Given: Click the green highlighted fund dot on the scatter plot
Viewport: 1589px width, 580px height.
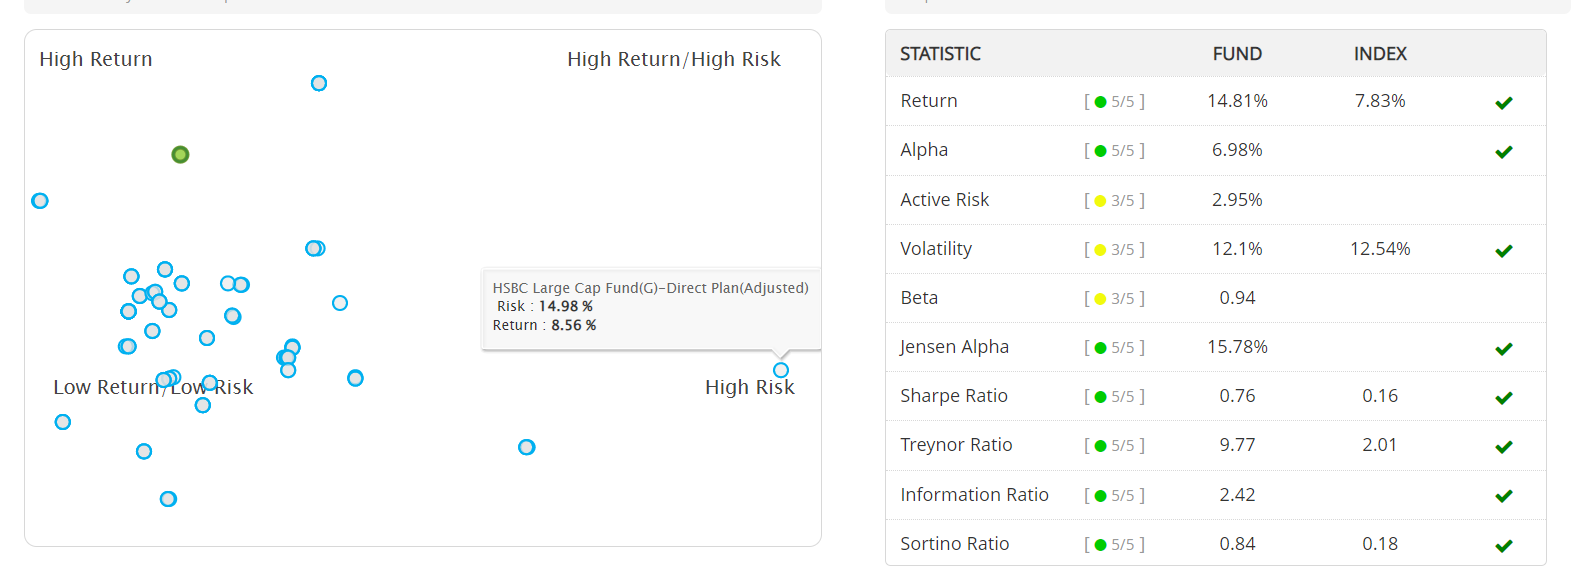Looking at the screenshot, I should pos(180,154).
